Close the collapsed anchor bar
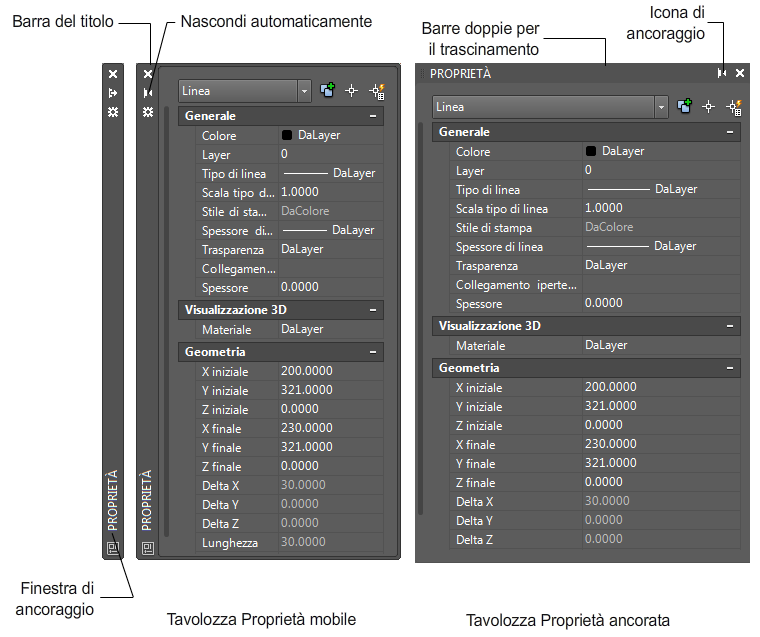The height and width of the screenshot is (637, 760). [x=113, y=74]
